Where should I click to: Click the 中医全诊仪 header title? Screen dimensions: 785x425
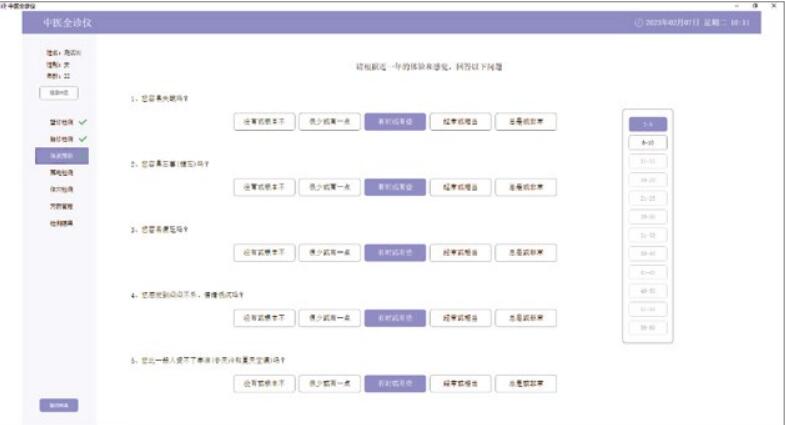coord(67,23)
